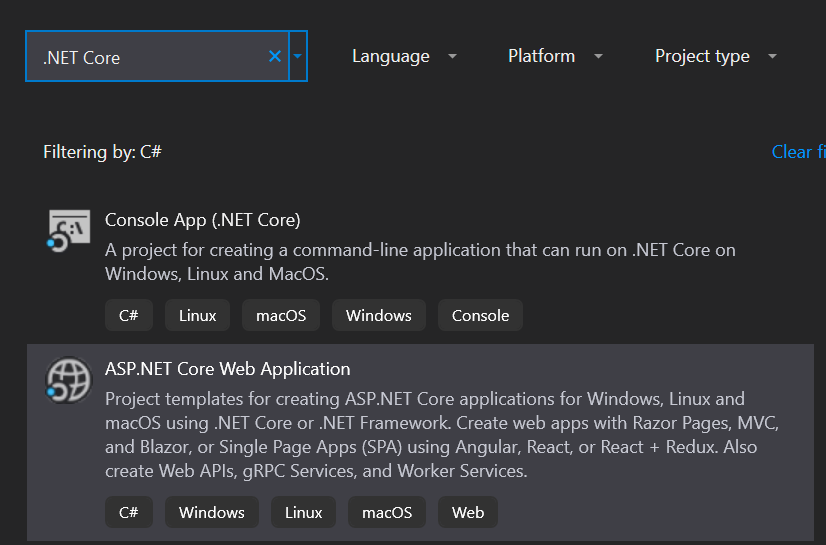Click macOS tag under ASP.NET Core

click(386, 513)
